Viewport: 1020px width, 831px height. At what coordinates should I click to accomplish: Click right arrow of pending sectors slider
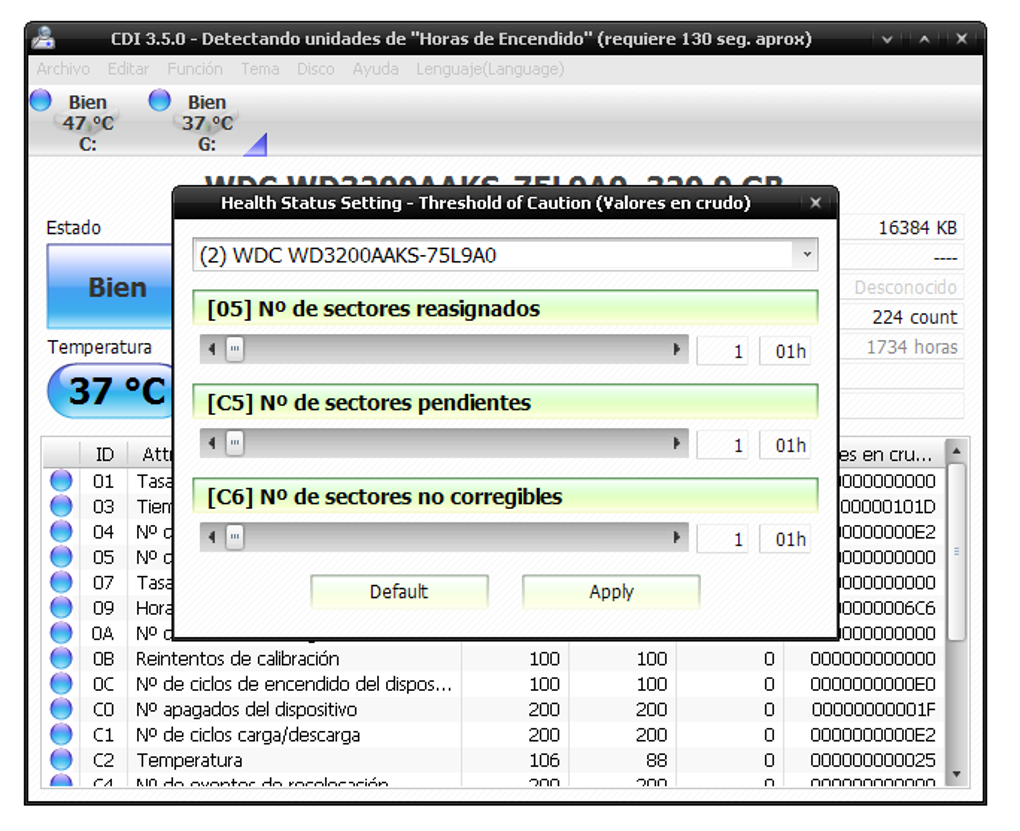[677, 443]
